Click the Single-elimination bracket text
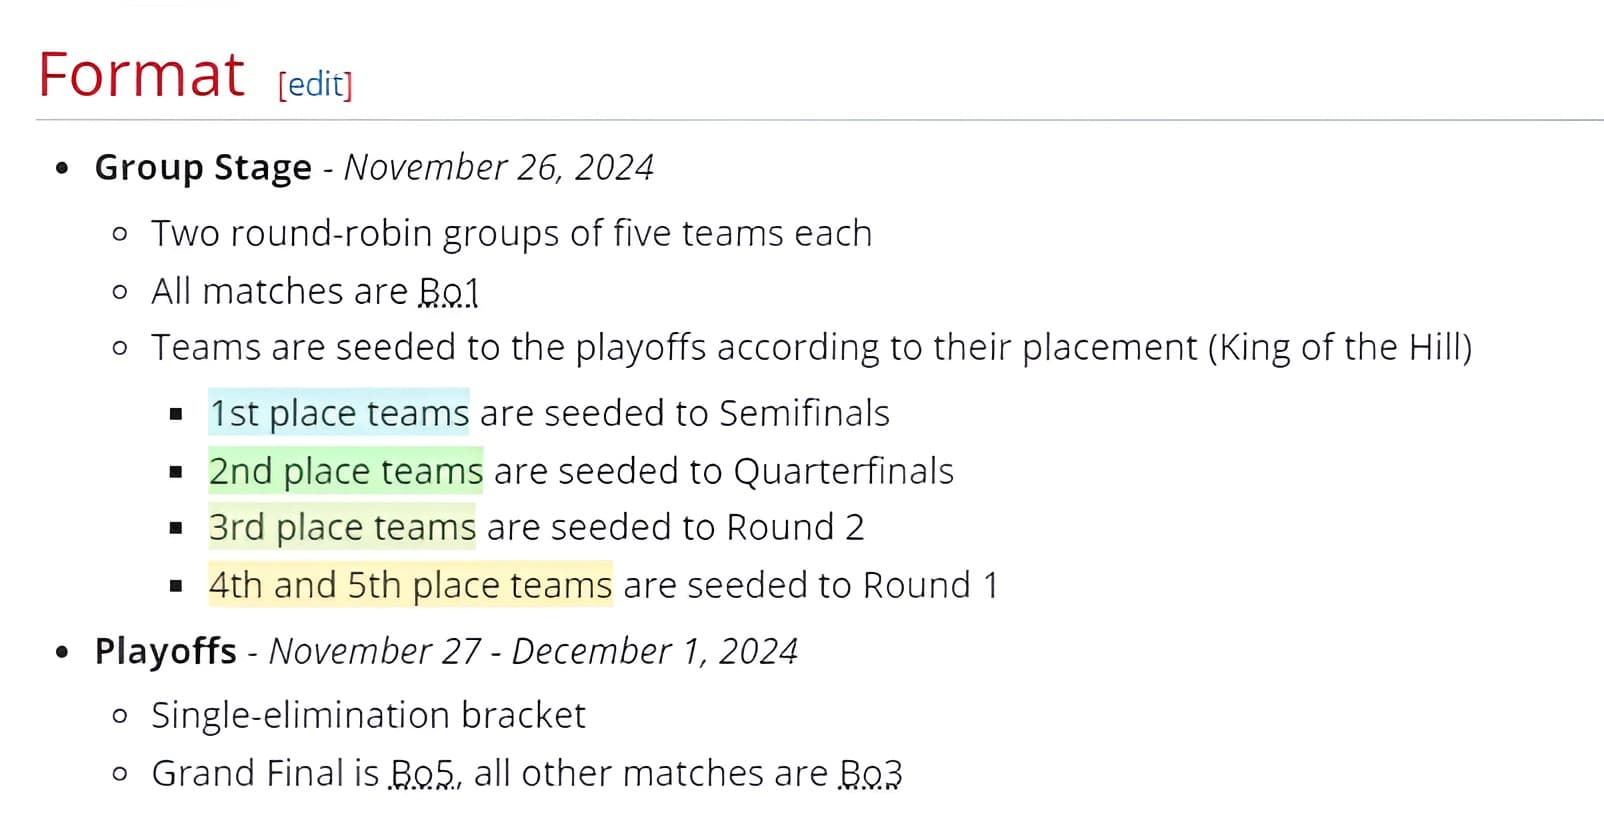 click(x=368, y=716)
